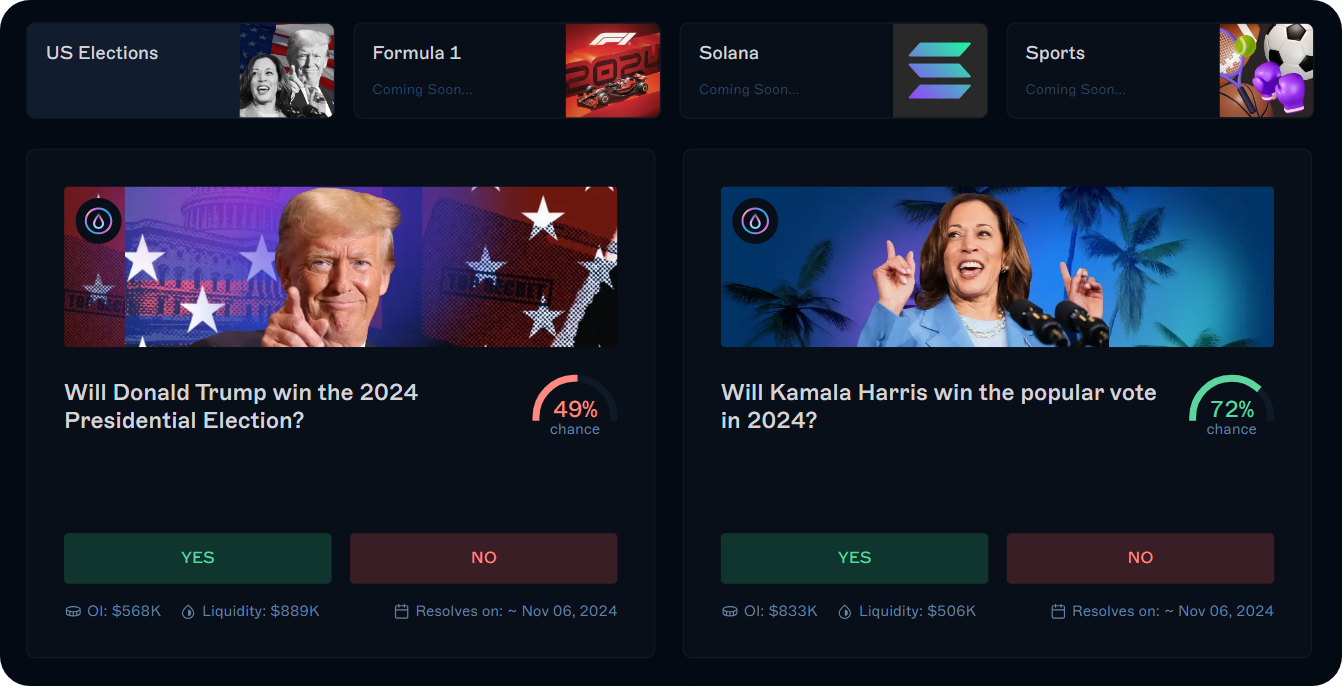Bet YES on Donald Trump winning
This screenshot has width=1342, height=686.
click(198, 558)
